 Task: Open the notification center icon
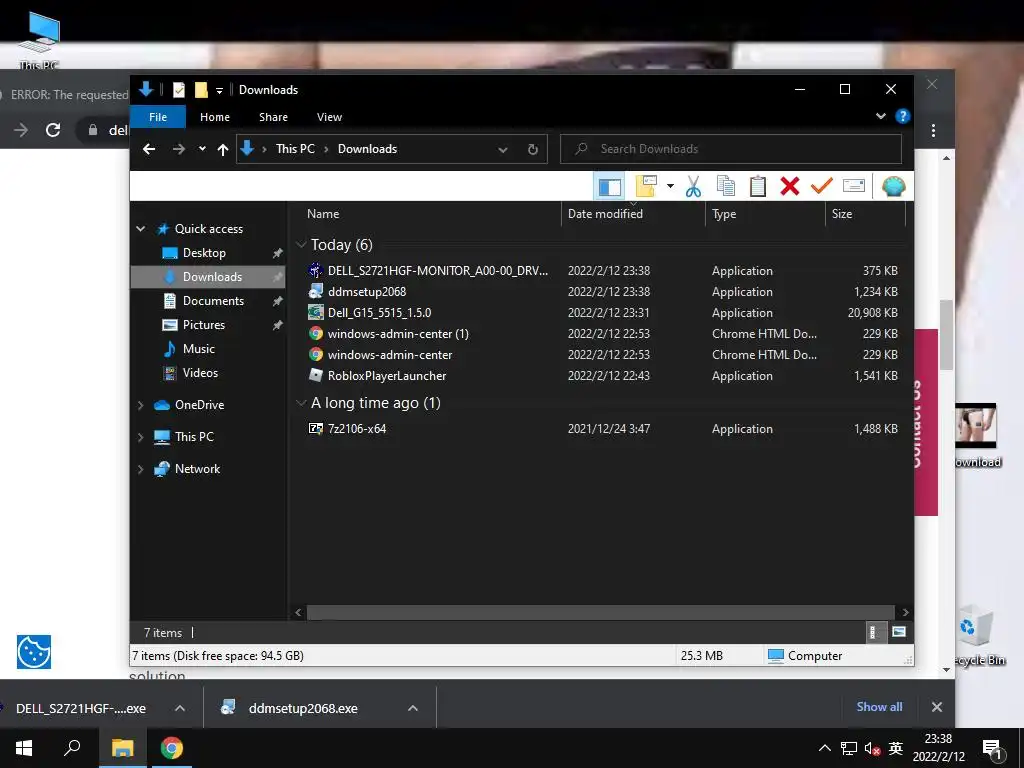tap(992, 749)
